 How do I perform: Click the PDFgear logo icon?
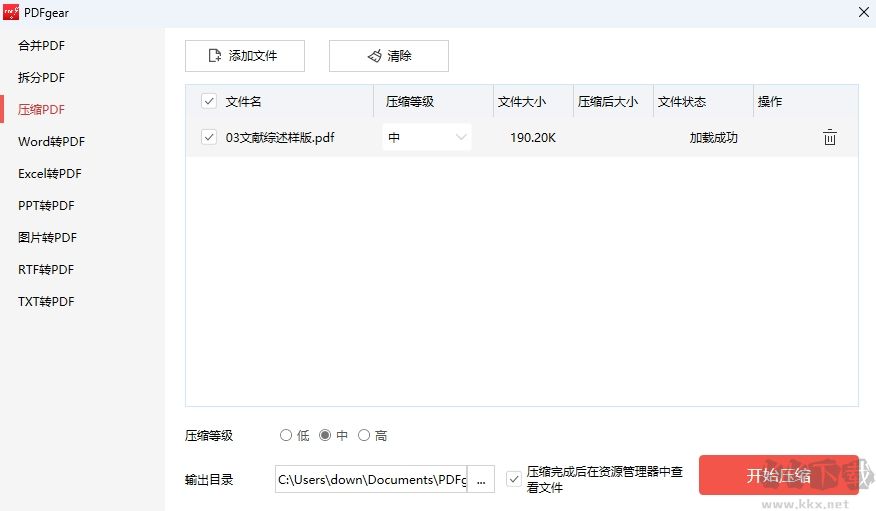tap(11, 12)
